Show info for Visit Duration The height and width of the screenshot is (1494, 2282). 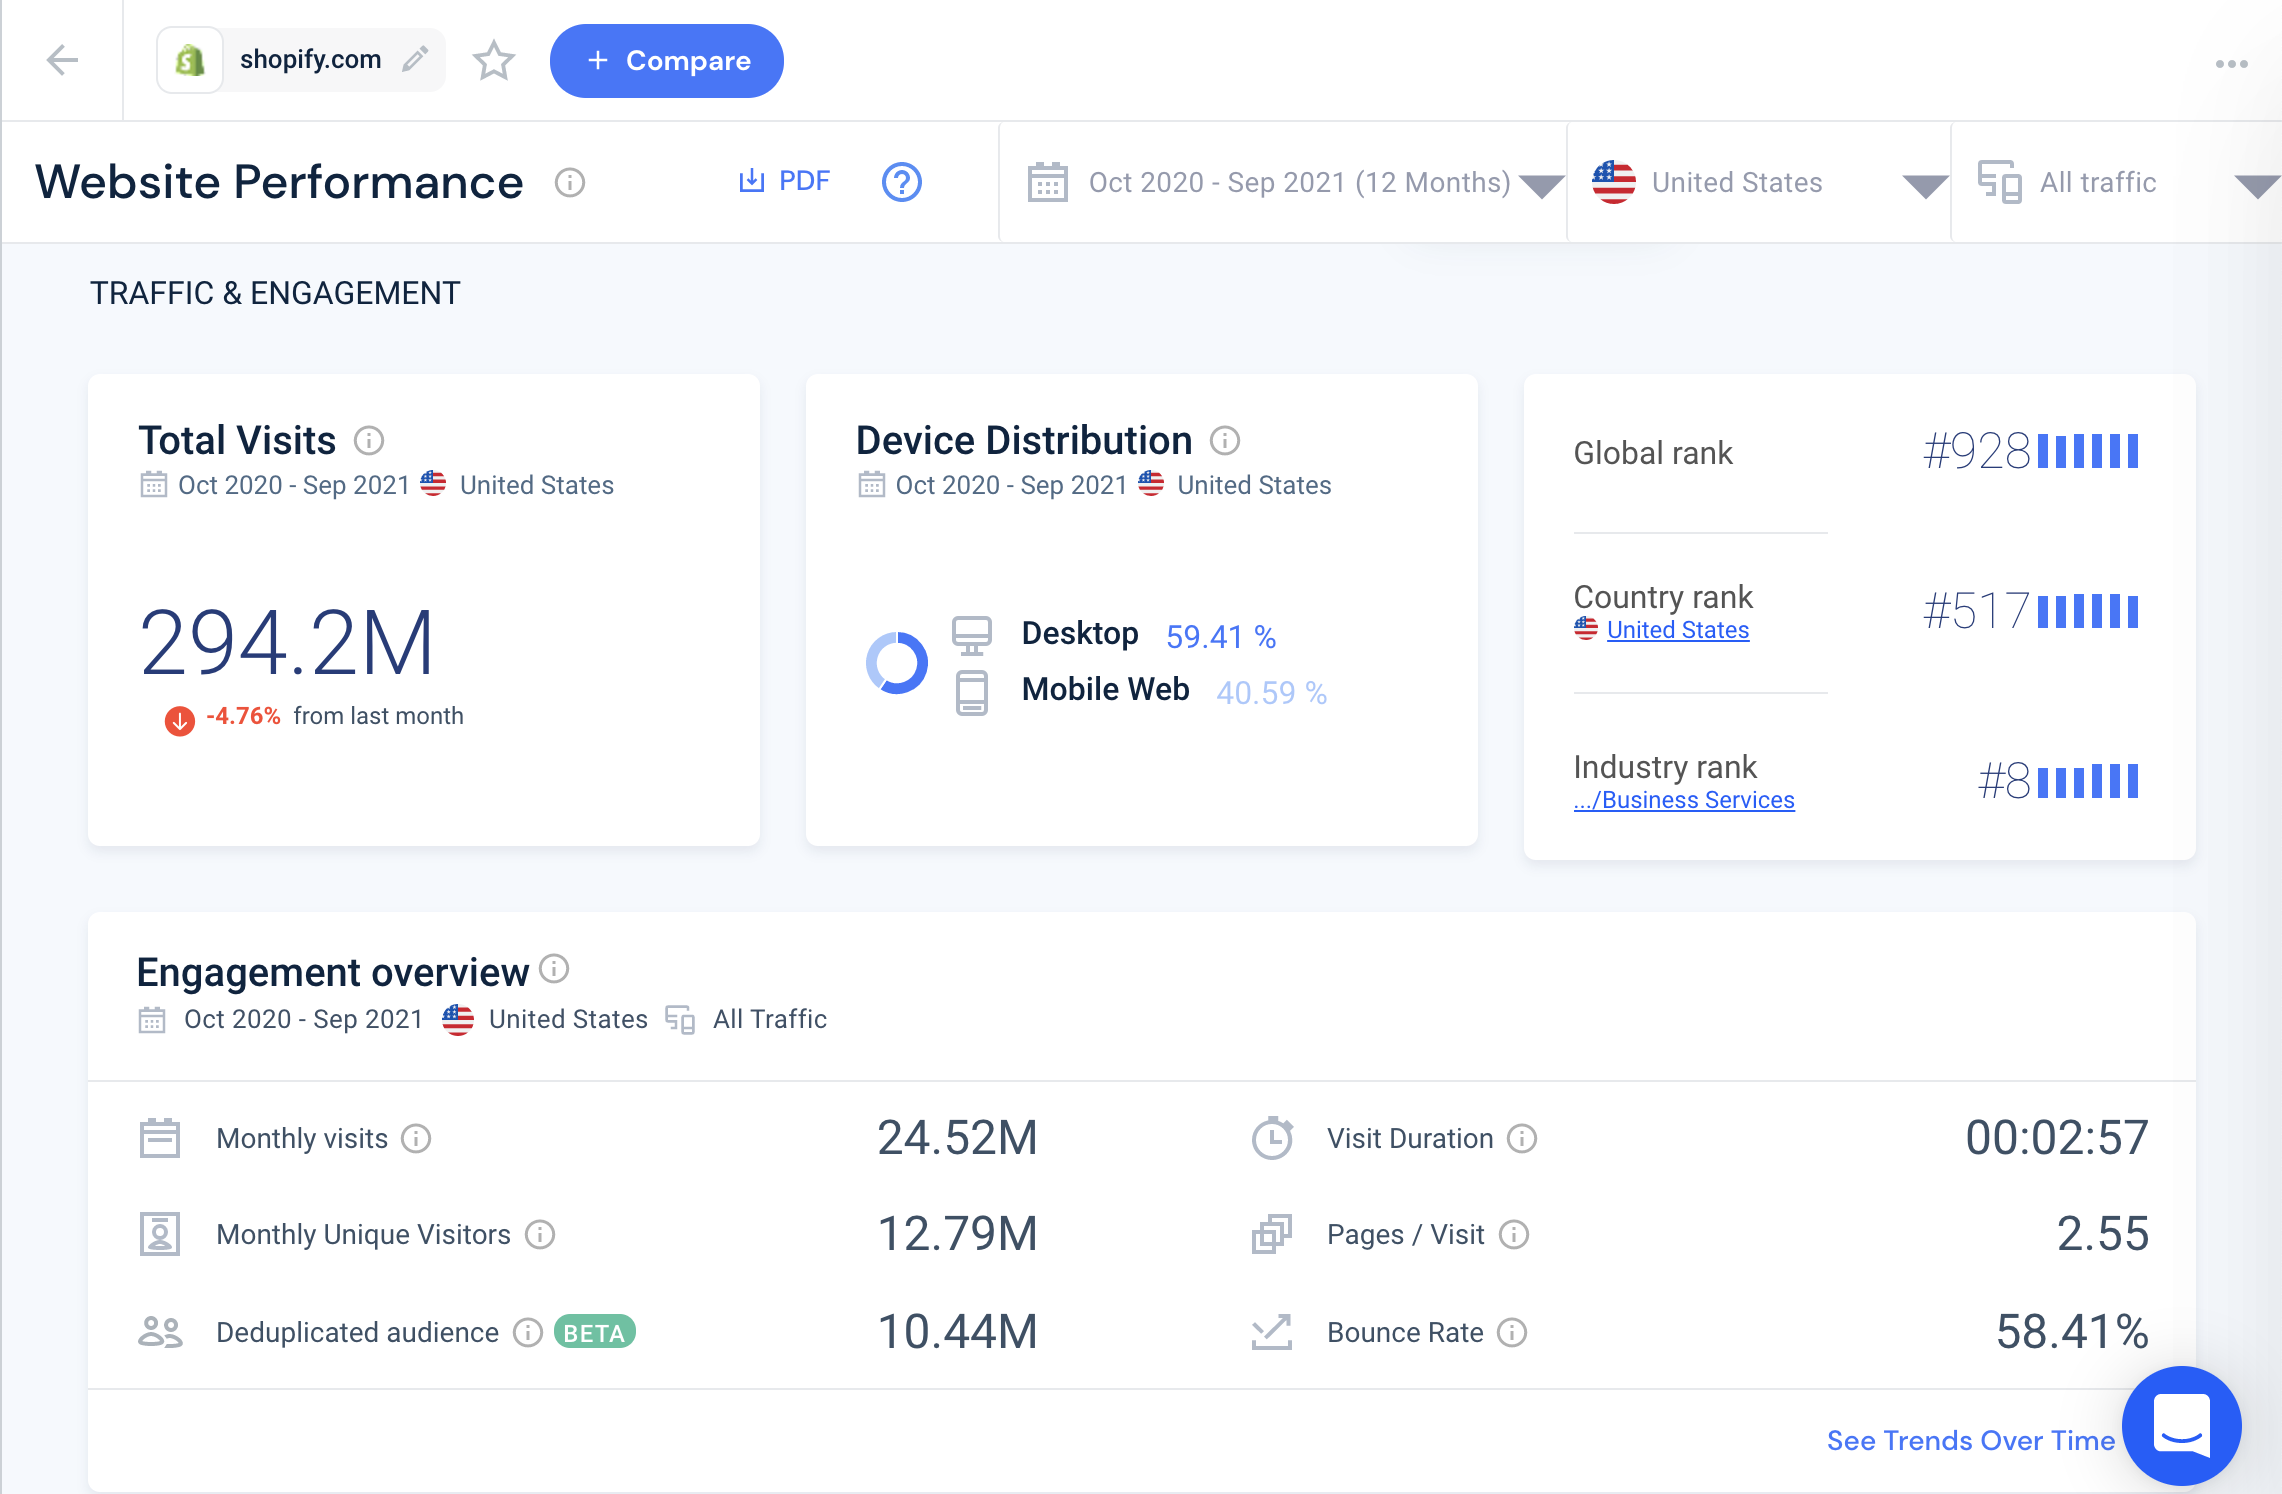pos(1522,1139)
